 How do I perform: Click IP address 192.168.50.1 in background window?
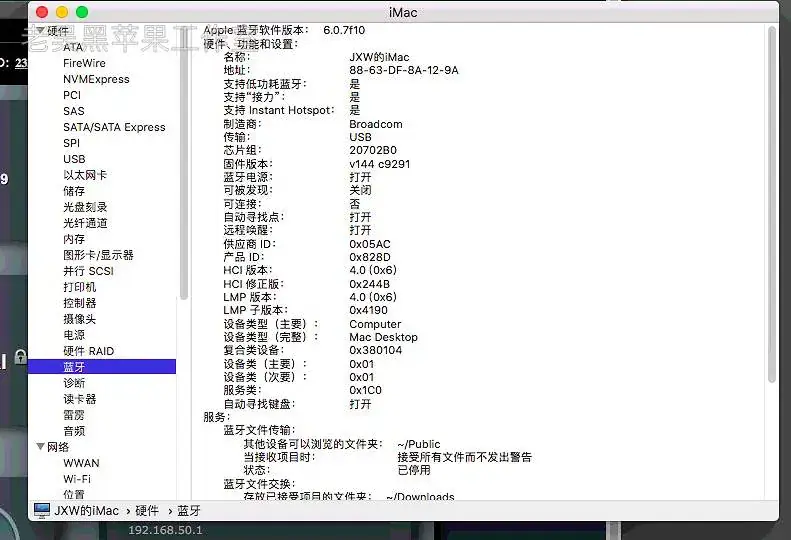coord(165,530)
